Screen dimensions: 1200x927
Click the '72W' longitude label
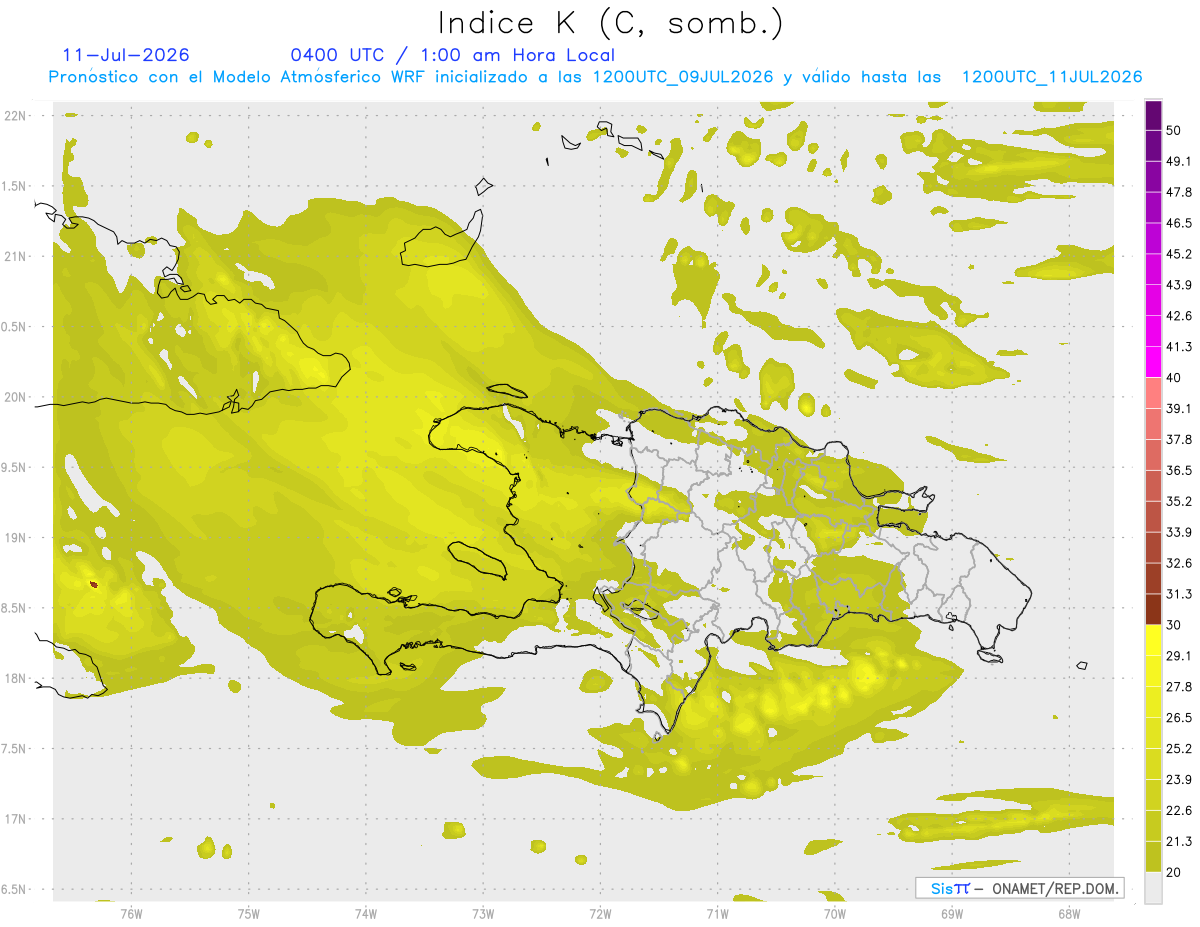click(x=600, y=914)
